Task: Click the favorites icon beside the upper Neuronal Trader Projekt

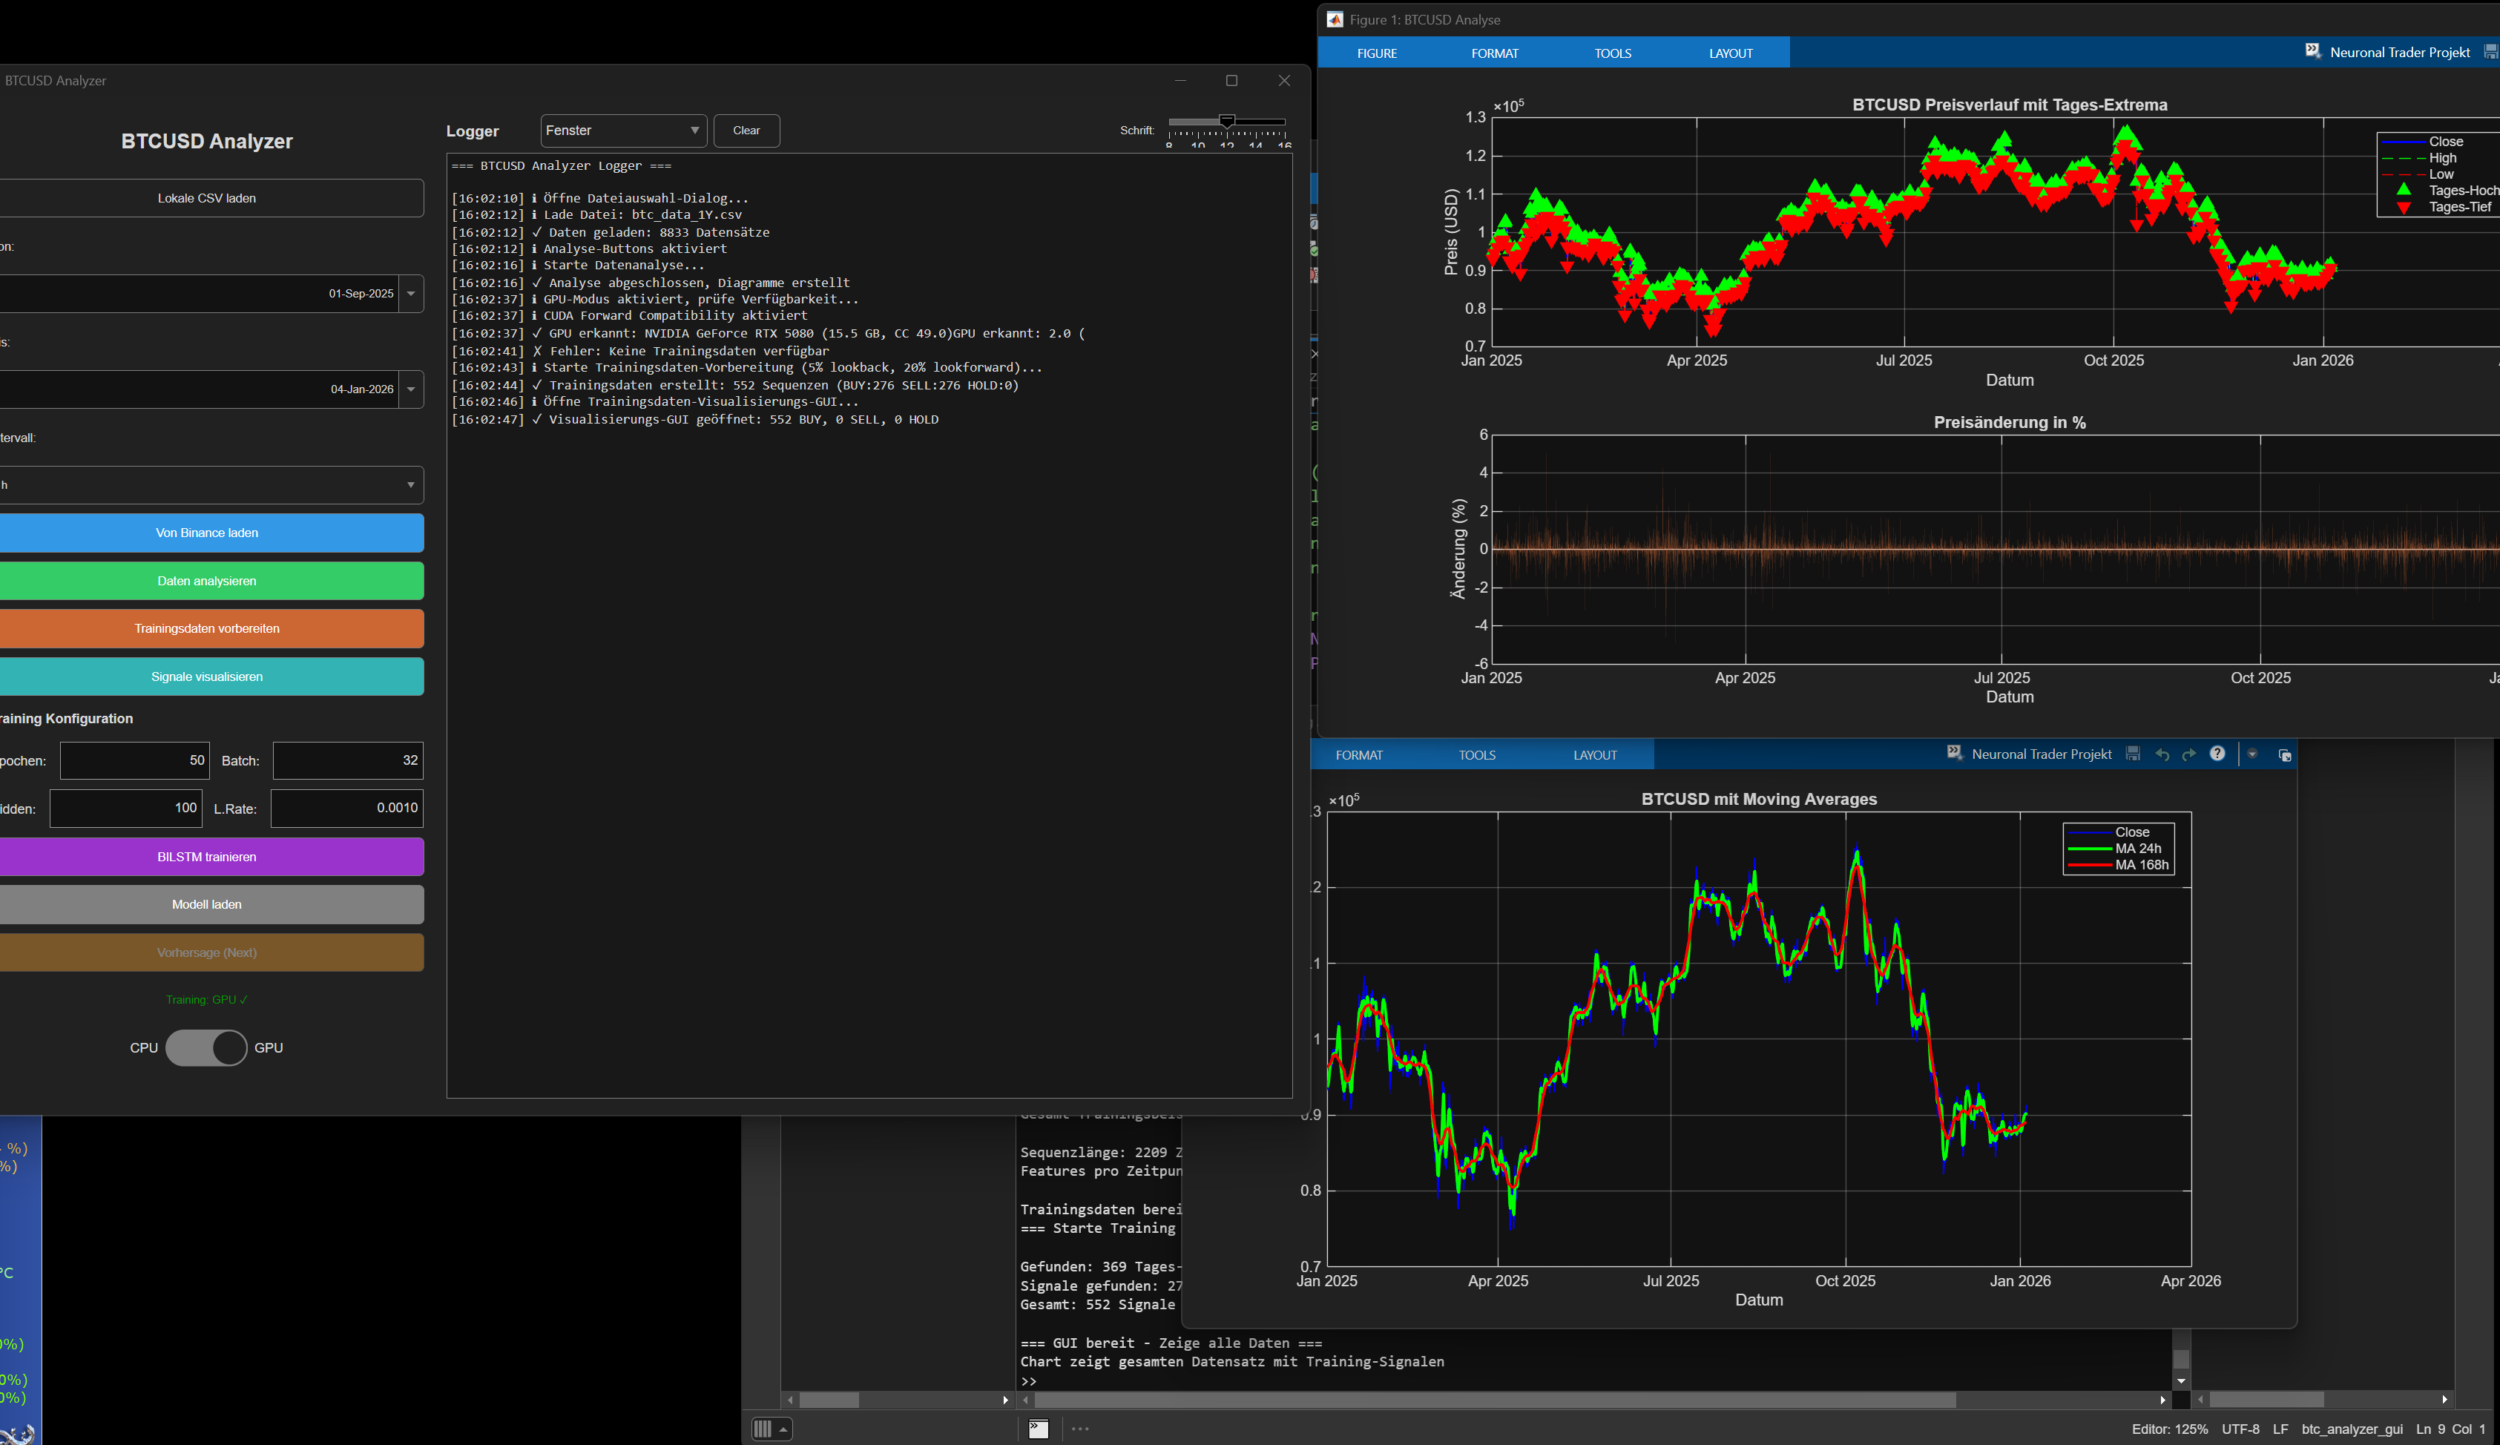Action: click(2312, 51)
